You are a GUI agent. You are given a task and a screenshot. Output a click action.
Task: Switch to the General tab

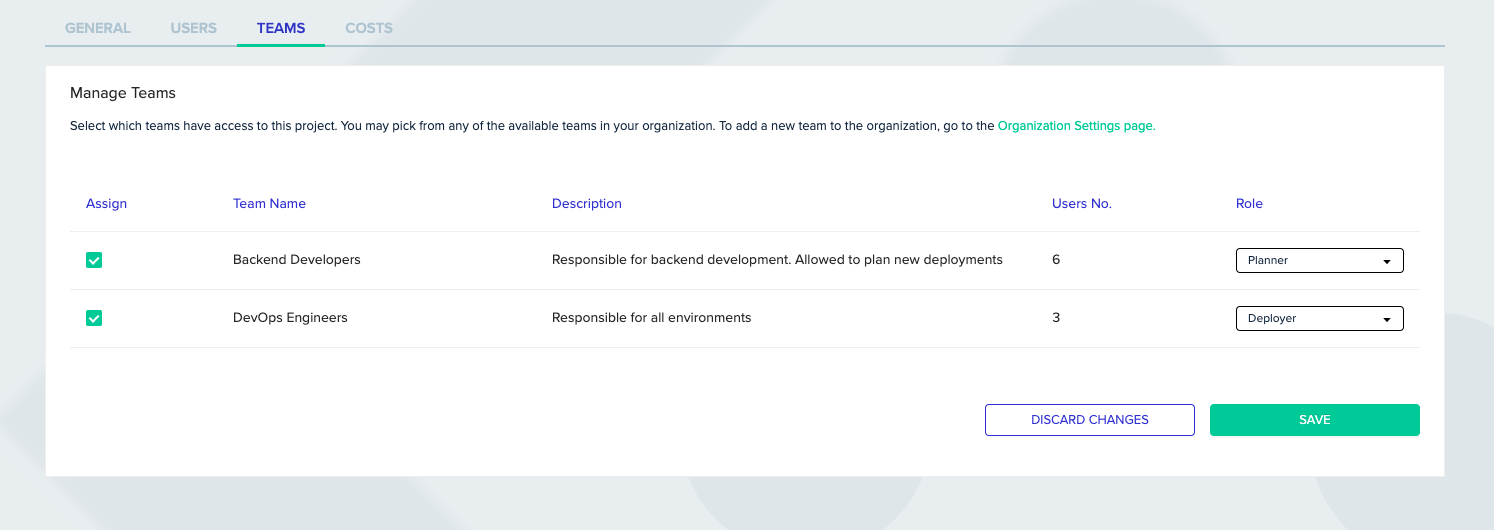(98, 28)
